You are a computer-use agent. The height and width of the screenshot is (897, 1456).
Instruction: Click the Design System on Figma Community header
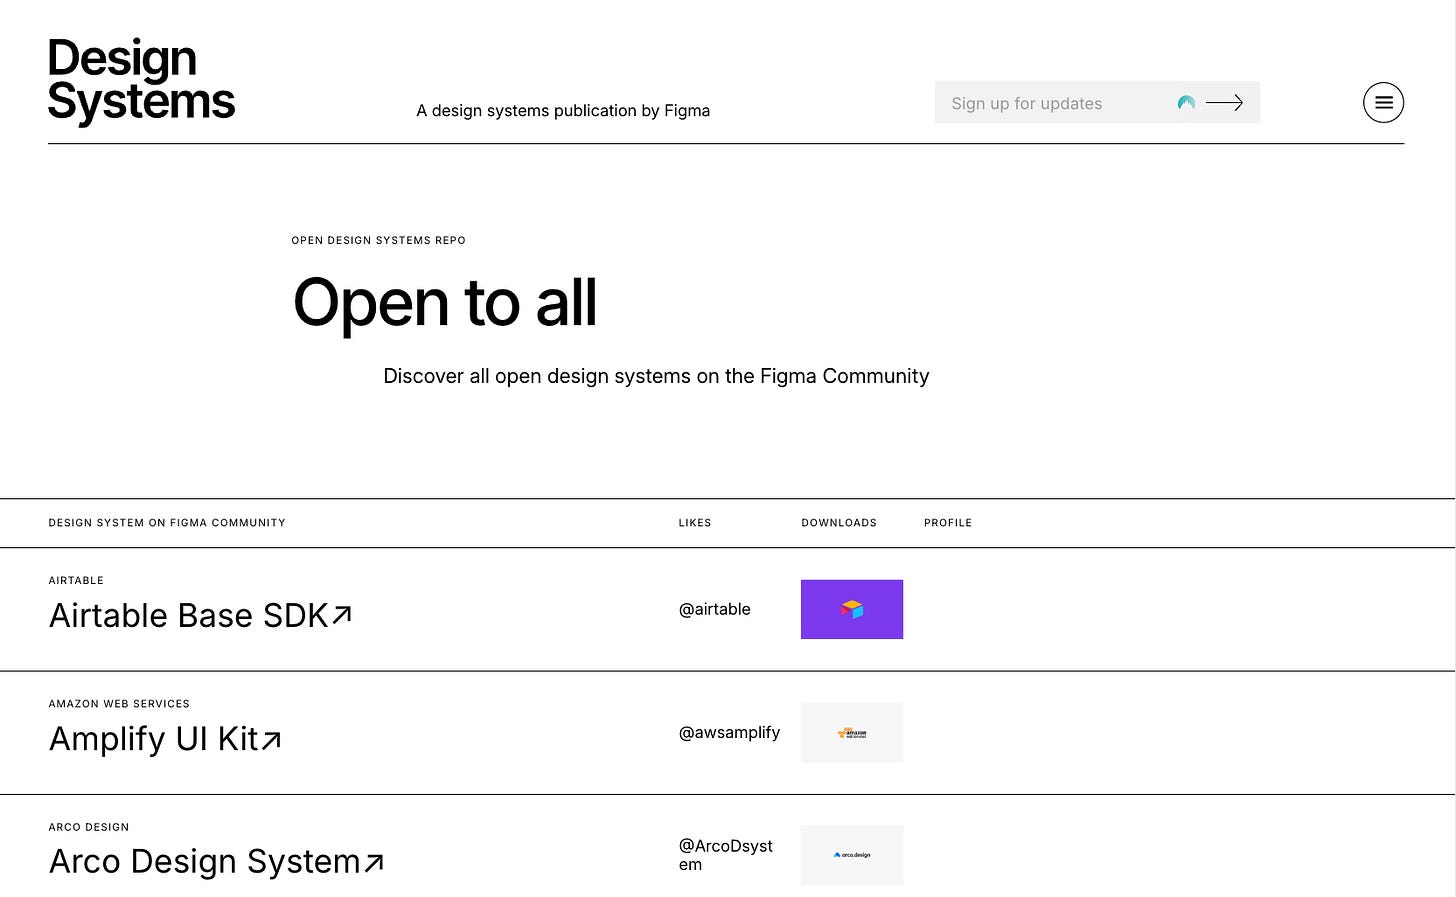coord(167,523)
